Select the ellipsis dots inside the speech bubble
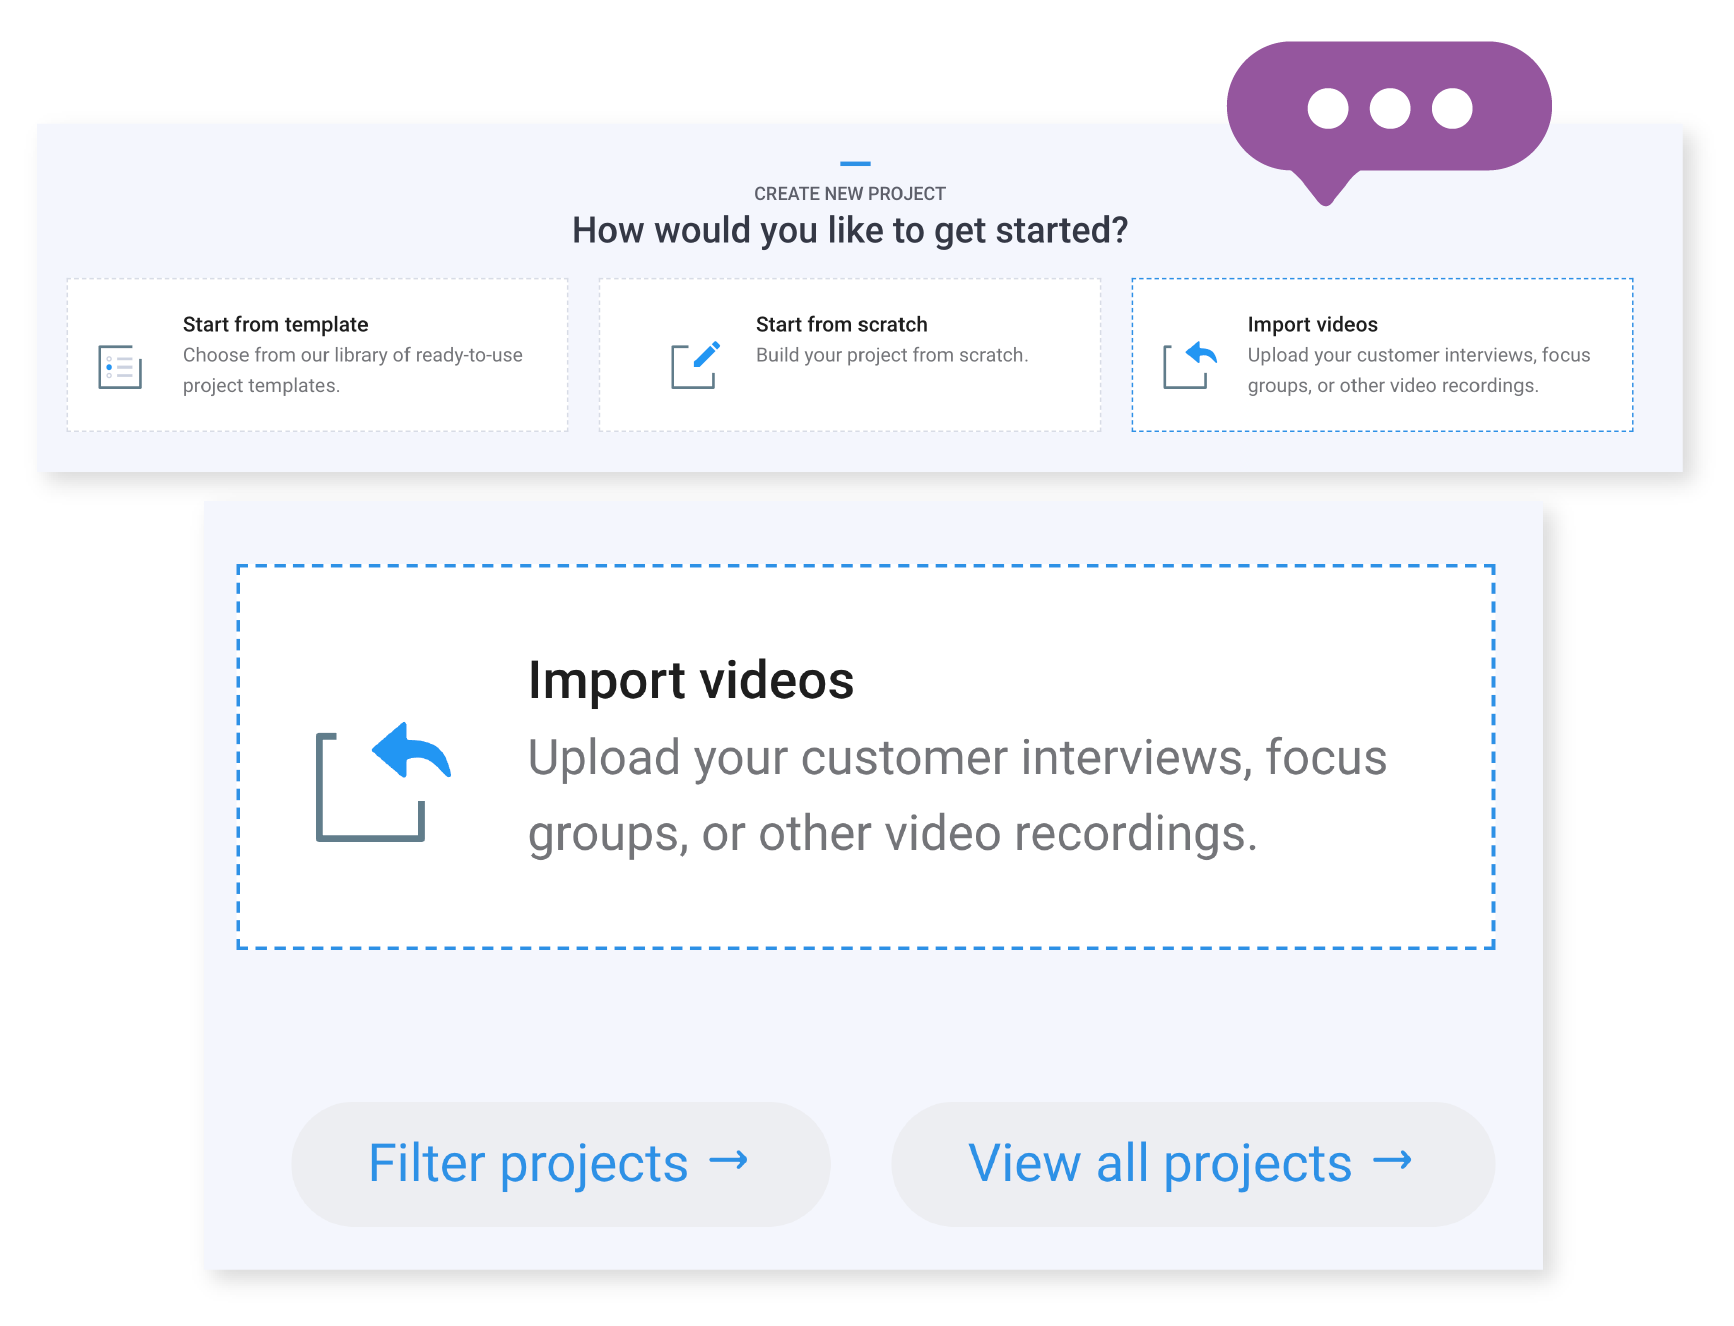1734x1326 pixels. click(1388, 108)
